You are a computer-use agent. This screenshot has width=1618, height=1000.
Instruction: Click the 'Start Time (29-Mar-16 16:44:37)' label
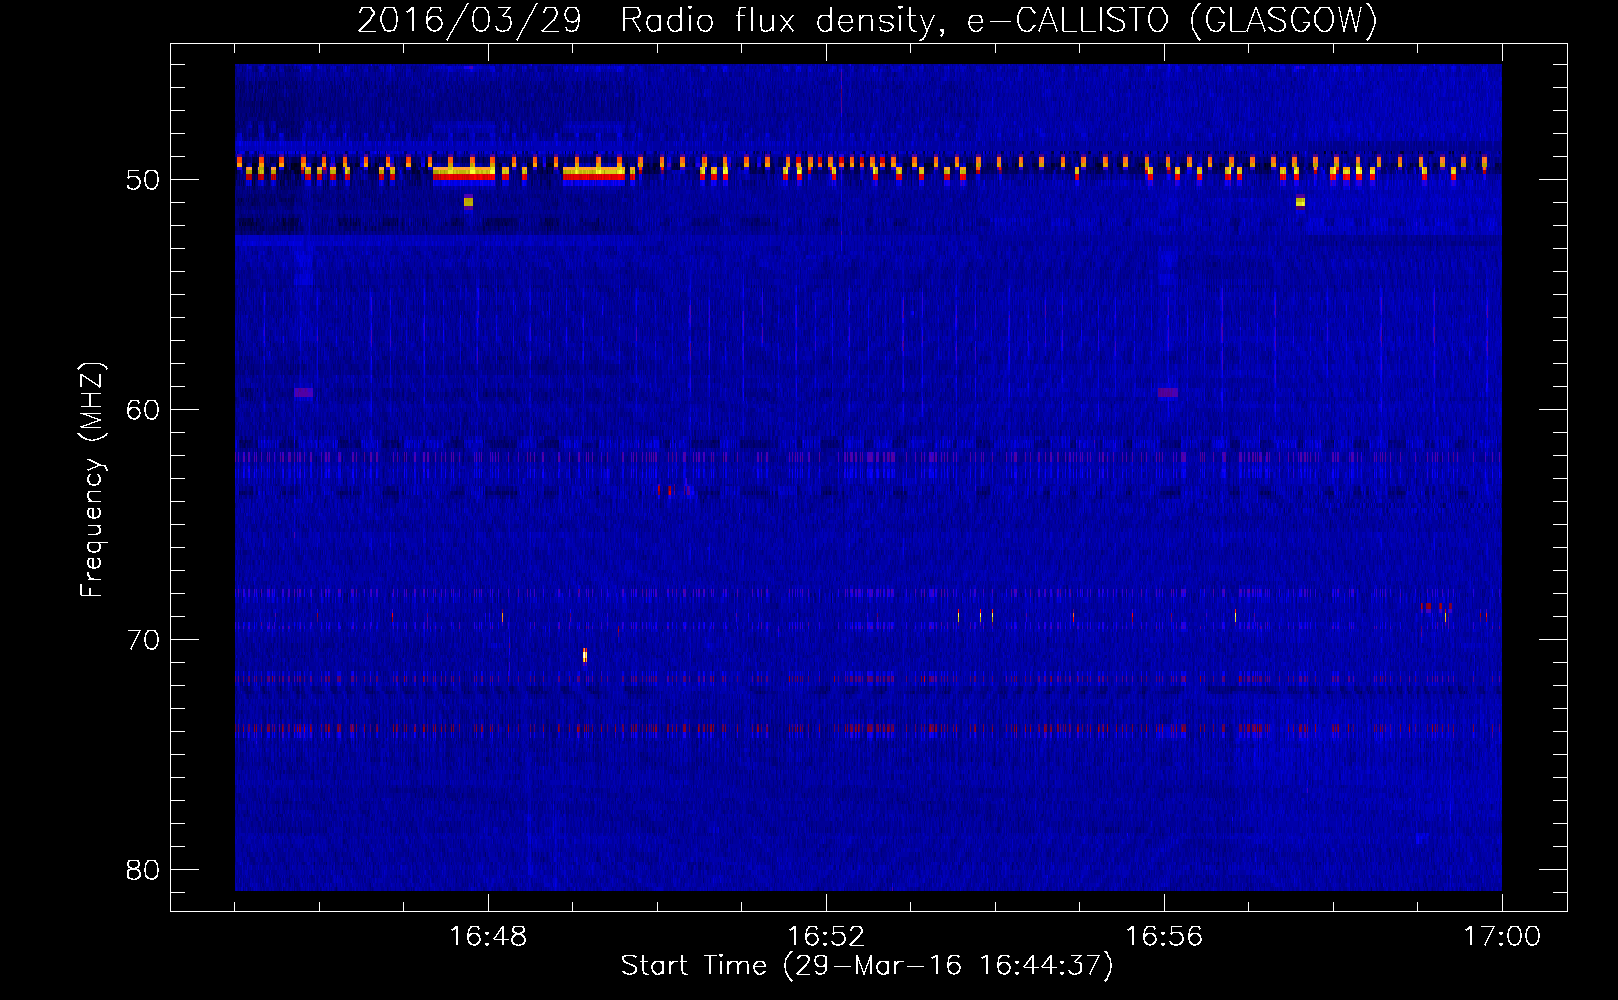pyautogui.click(x=867, y=966)
